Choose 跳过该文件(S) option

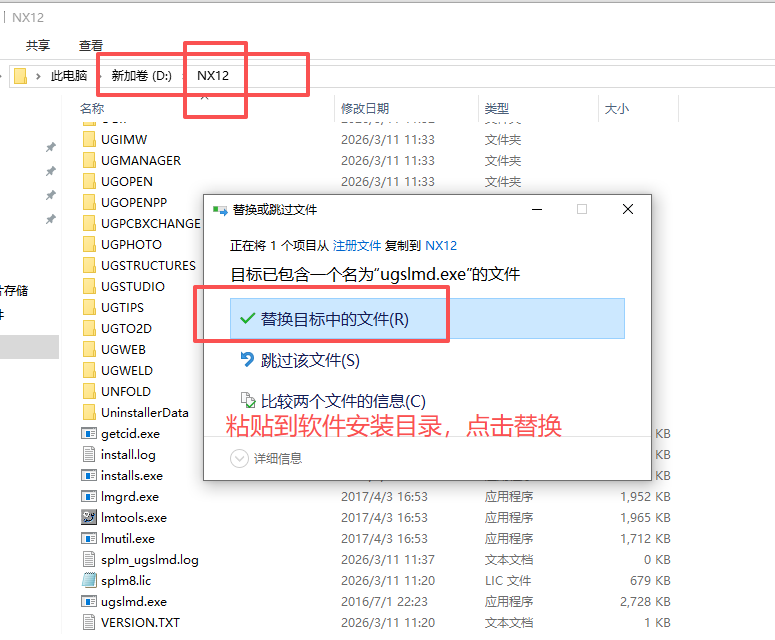pos(300,360)
